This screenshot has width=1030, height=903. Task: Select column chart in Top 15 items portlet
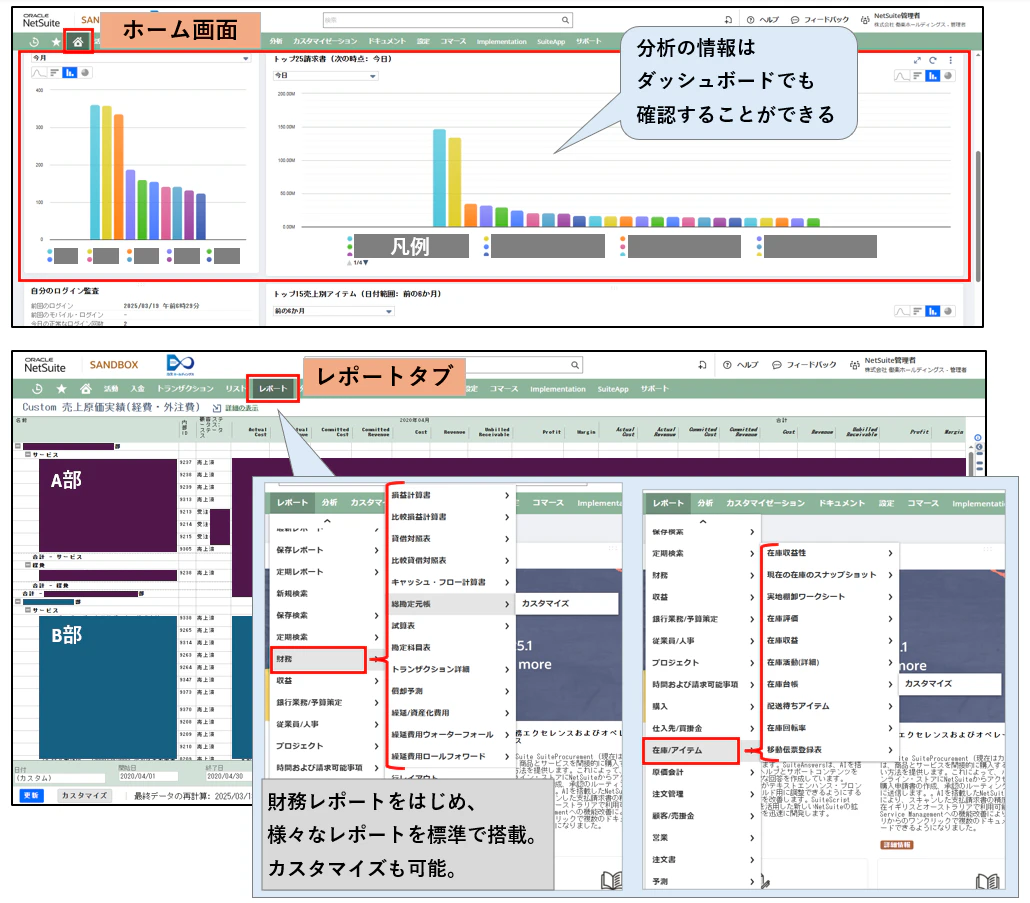click(x=933, y=311)
